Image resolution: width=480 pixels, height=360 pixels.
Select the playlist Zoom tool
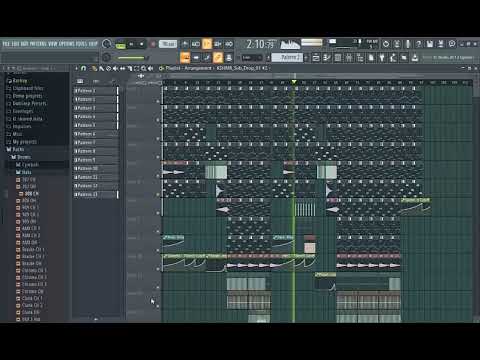coord(143,68)
